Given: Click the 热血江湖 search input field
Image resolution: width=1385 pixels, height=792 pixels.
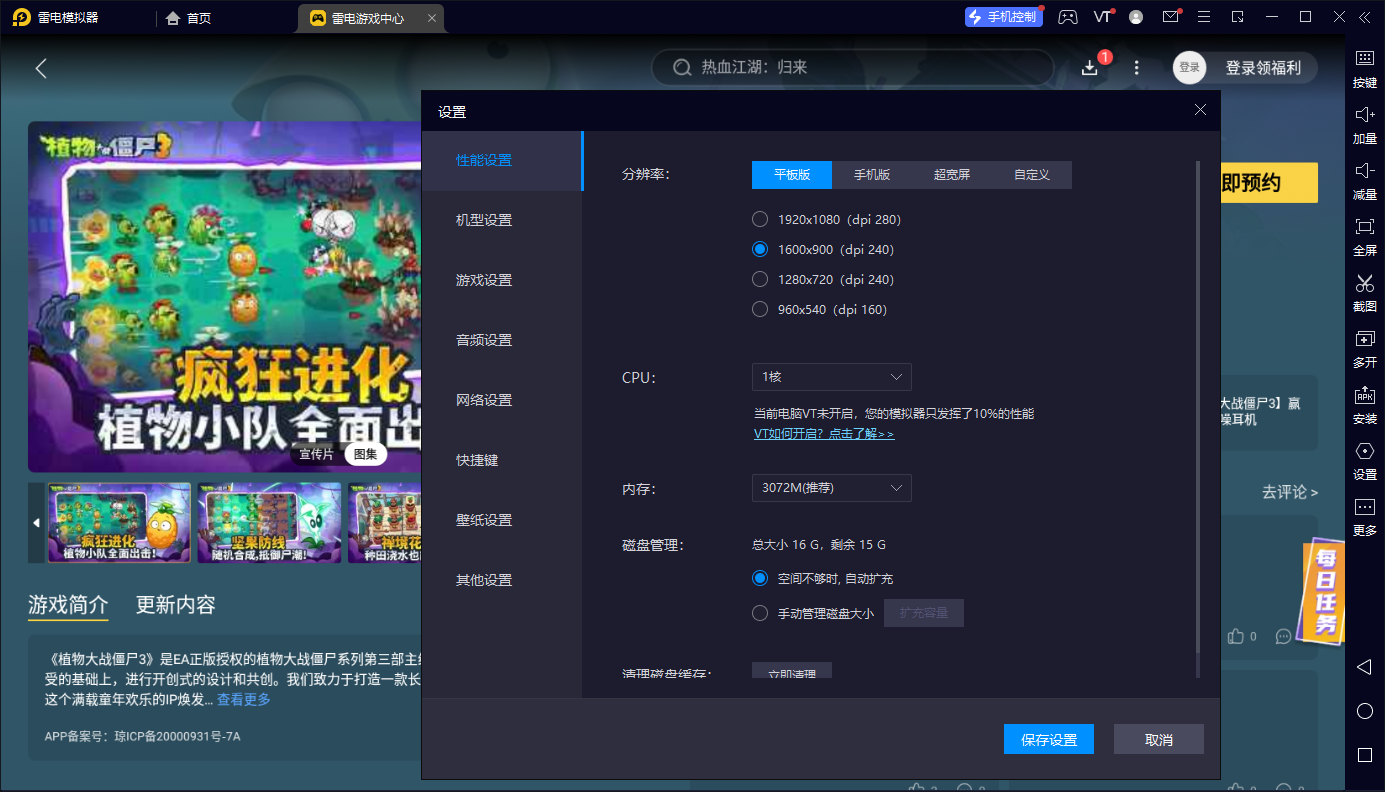Looking at the screenshot, I should (x=860, y=67).
